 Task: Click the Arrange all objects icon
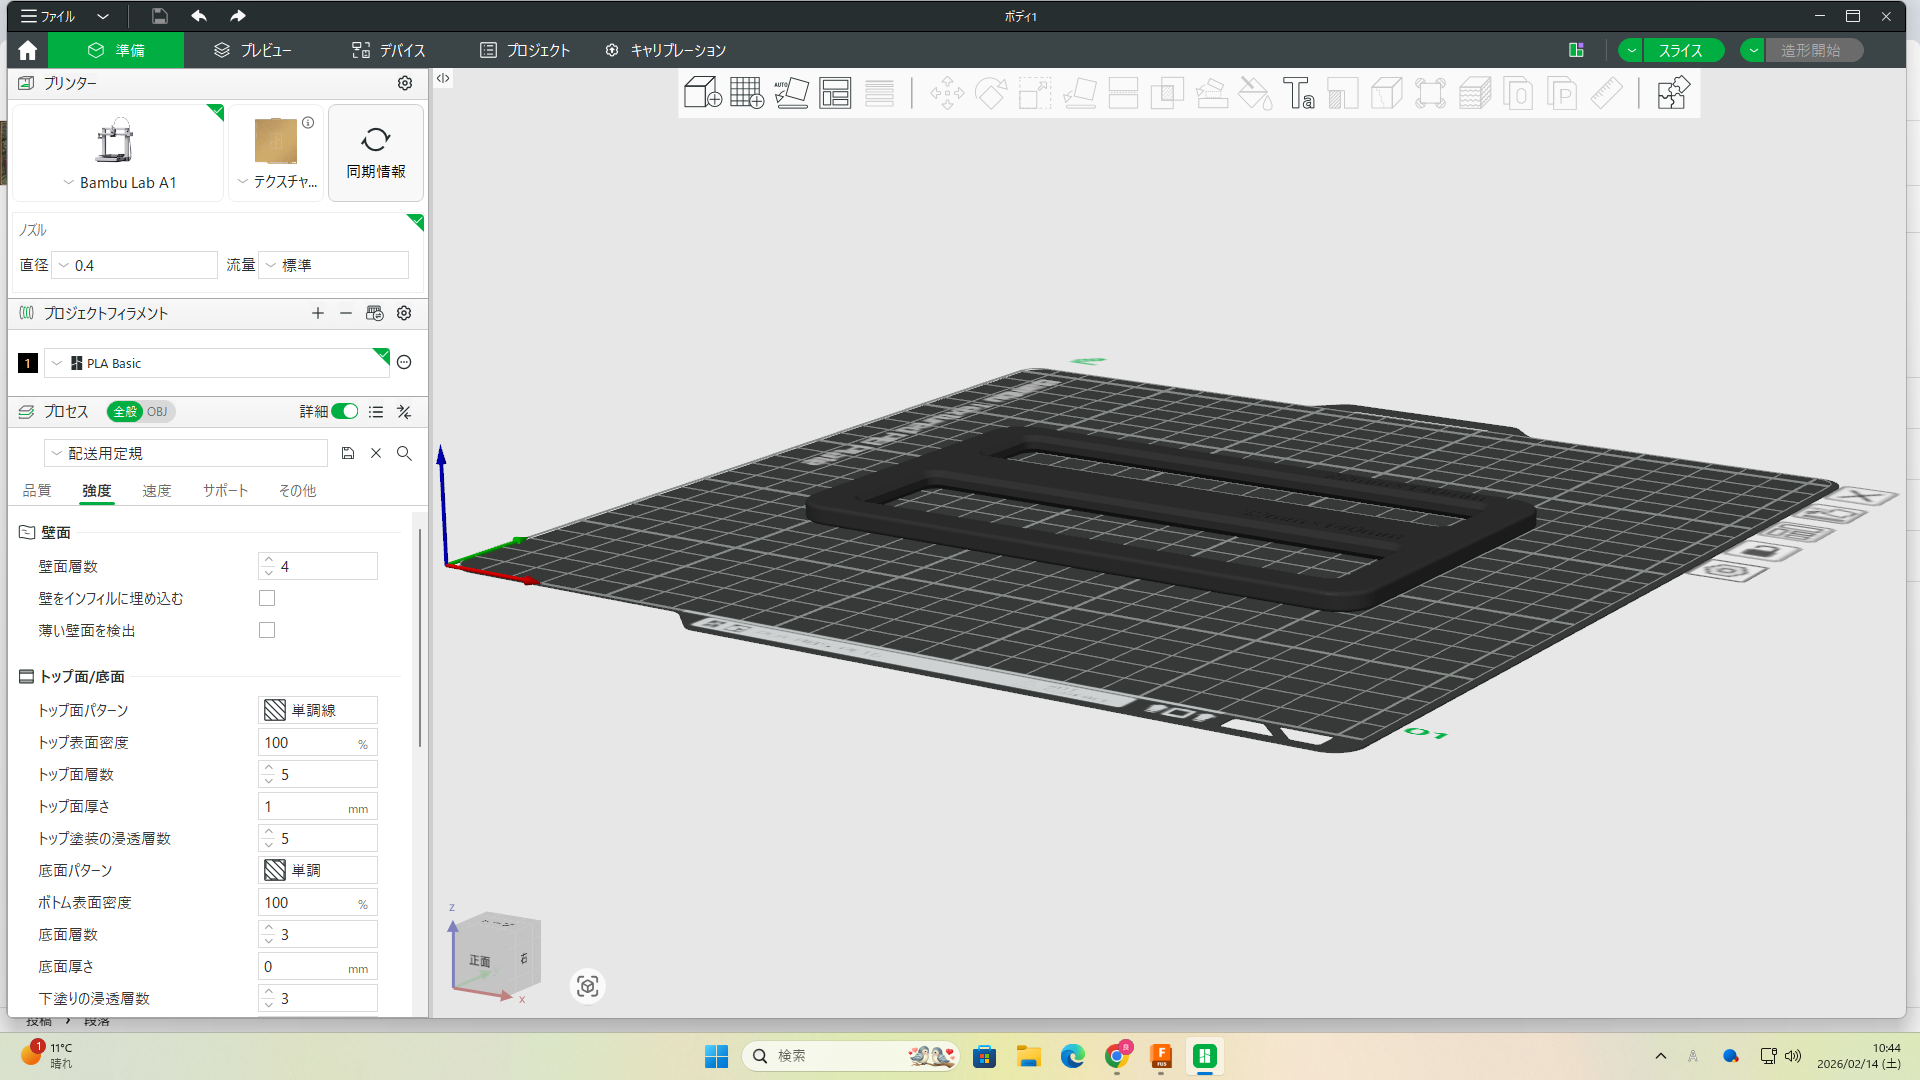tap(835, 93)
